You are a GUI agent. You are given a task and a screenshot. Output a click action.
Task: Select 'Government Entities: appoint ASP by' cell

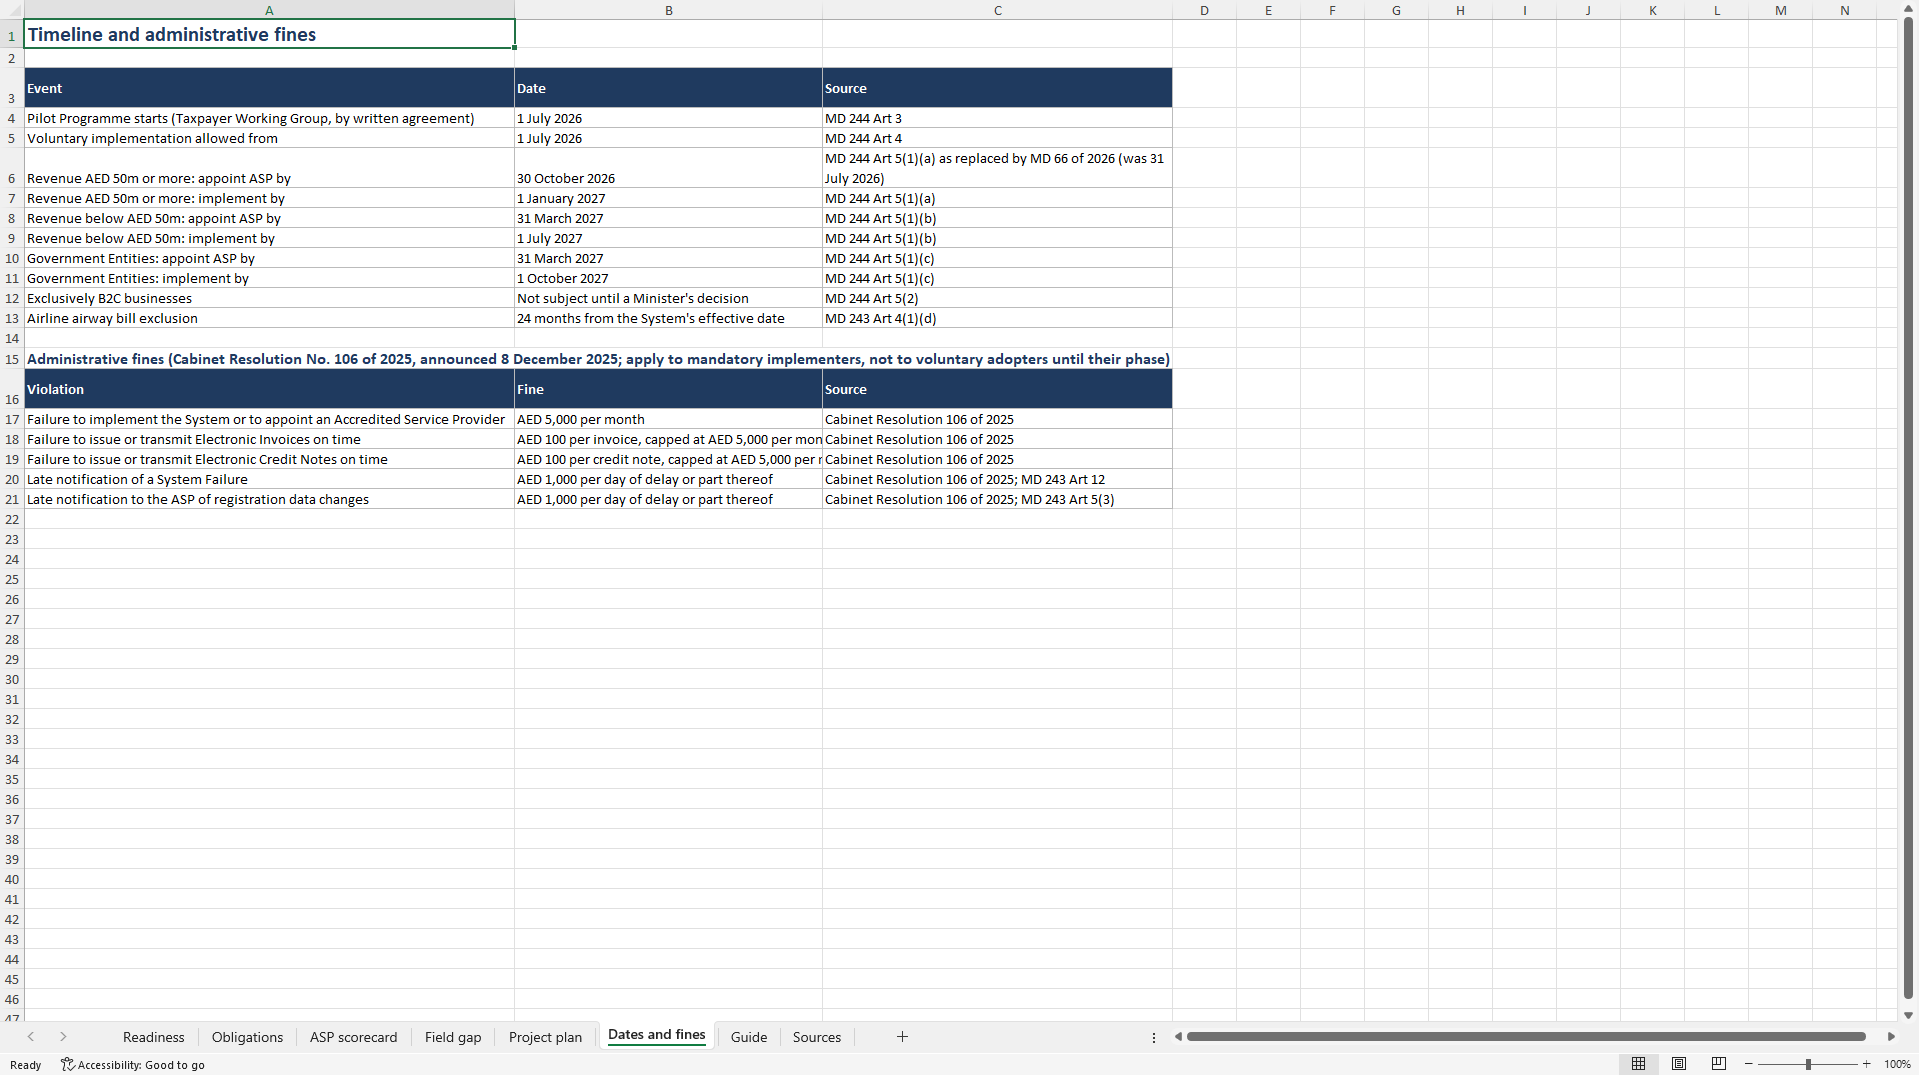269,258
